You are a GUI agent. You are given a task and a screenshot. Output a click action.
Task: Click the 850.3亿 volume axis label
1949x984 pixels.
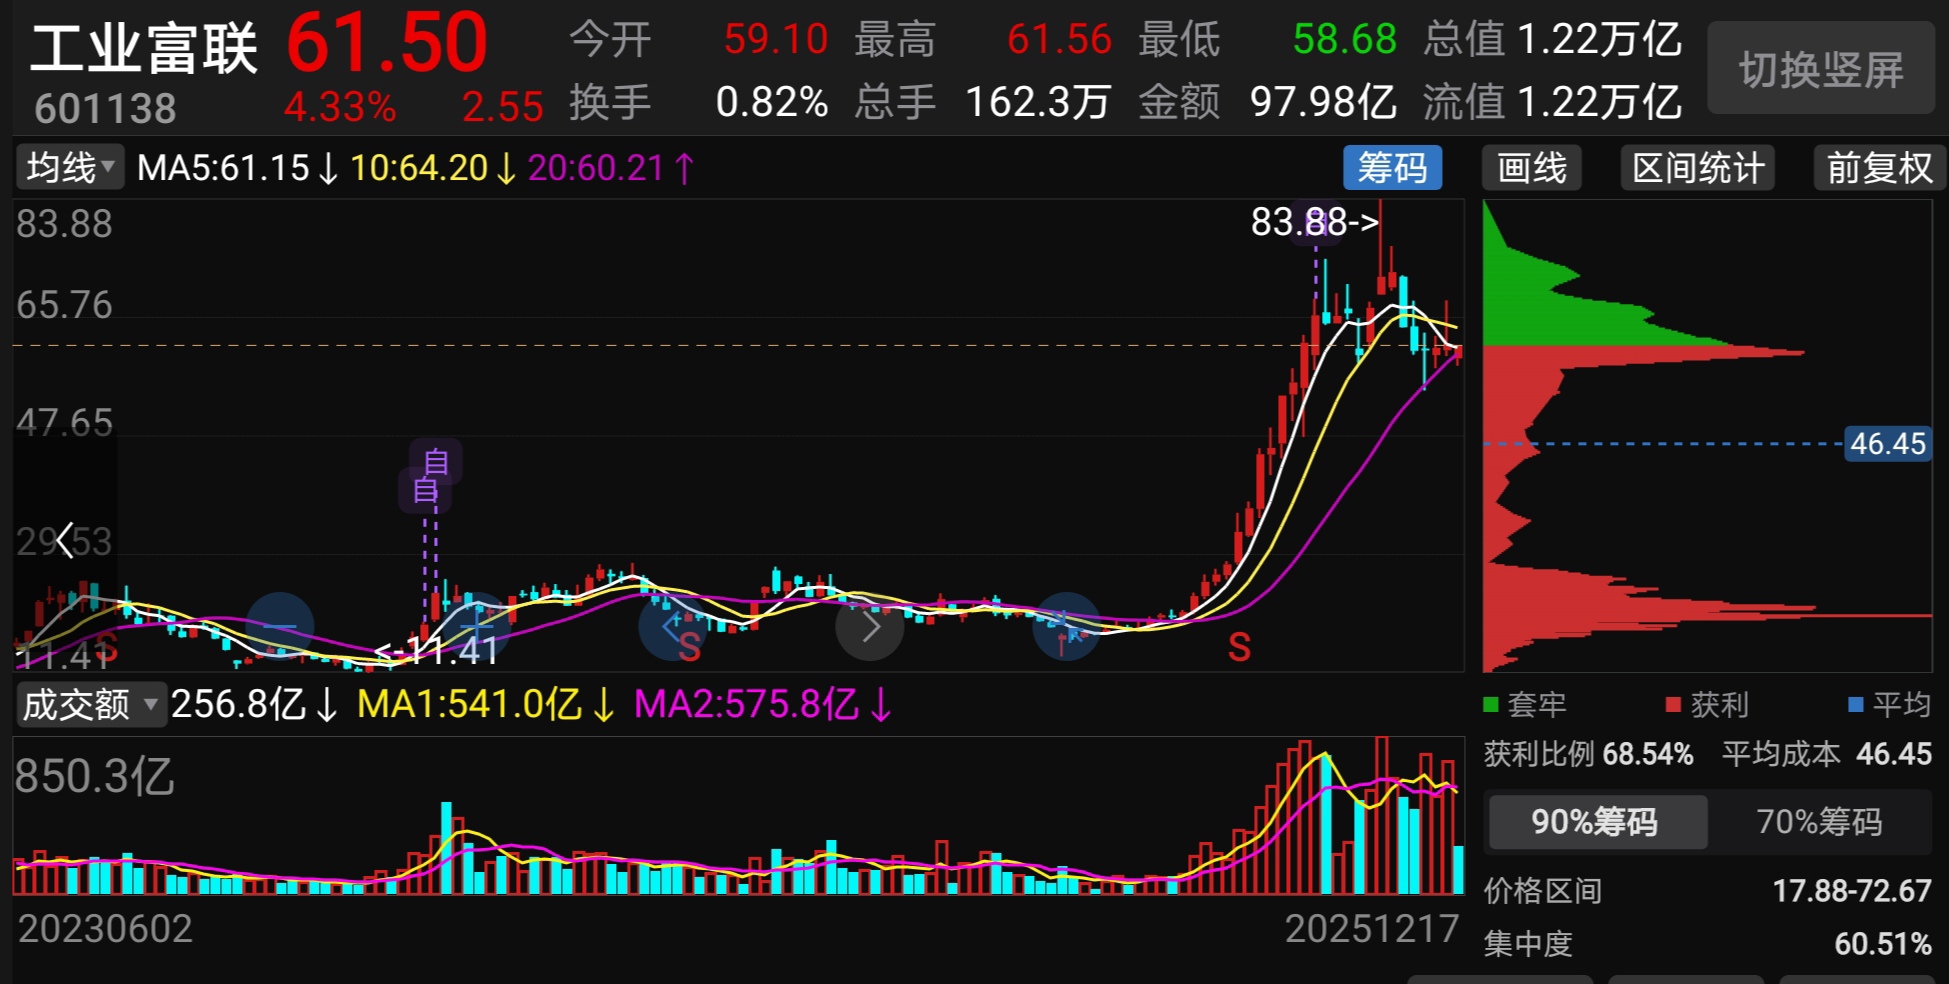pyautogui.click(x=94, y=776)
